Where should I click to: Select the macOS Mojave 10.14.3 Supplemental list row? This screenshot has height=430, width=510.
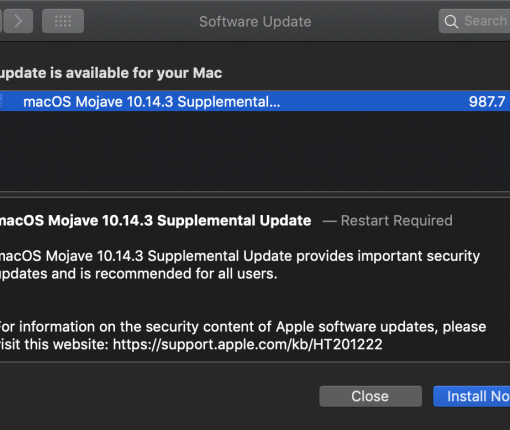click(x=255, y=101)
